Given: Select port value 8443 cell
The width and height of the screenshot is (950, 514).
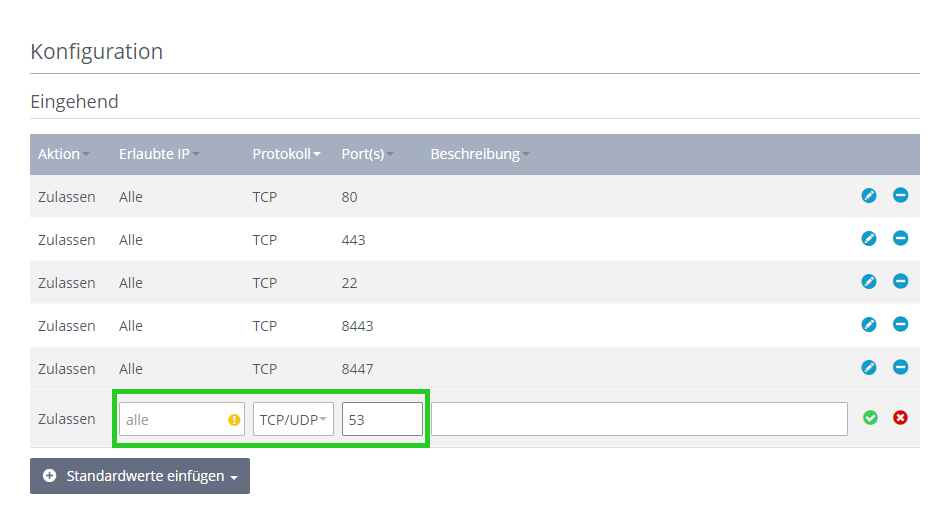Looking at the screenshot, I should pyautogui.click(x=357, y=326).
